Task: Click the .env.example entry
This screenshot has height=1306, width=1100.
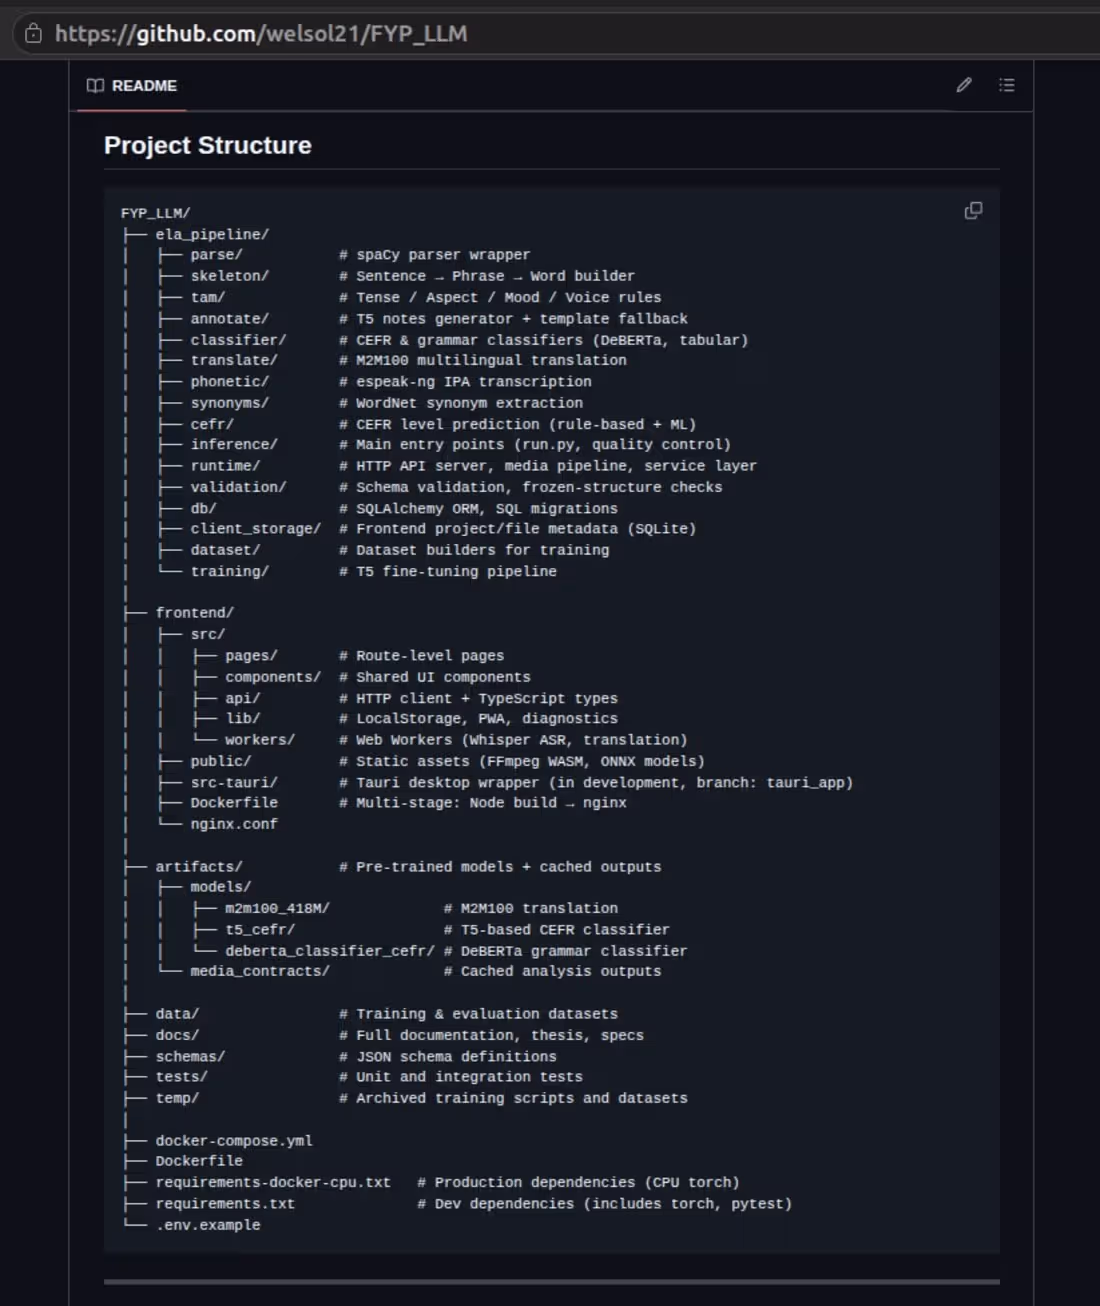Action: coord(209,1224)
